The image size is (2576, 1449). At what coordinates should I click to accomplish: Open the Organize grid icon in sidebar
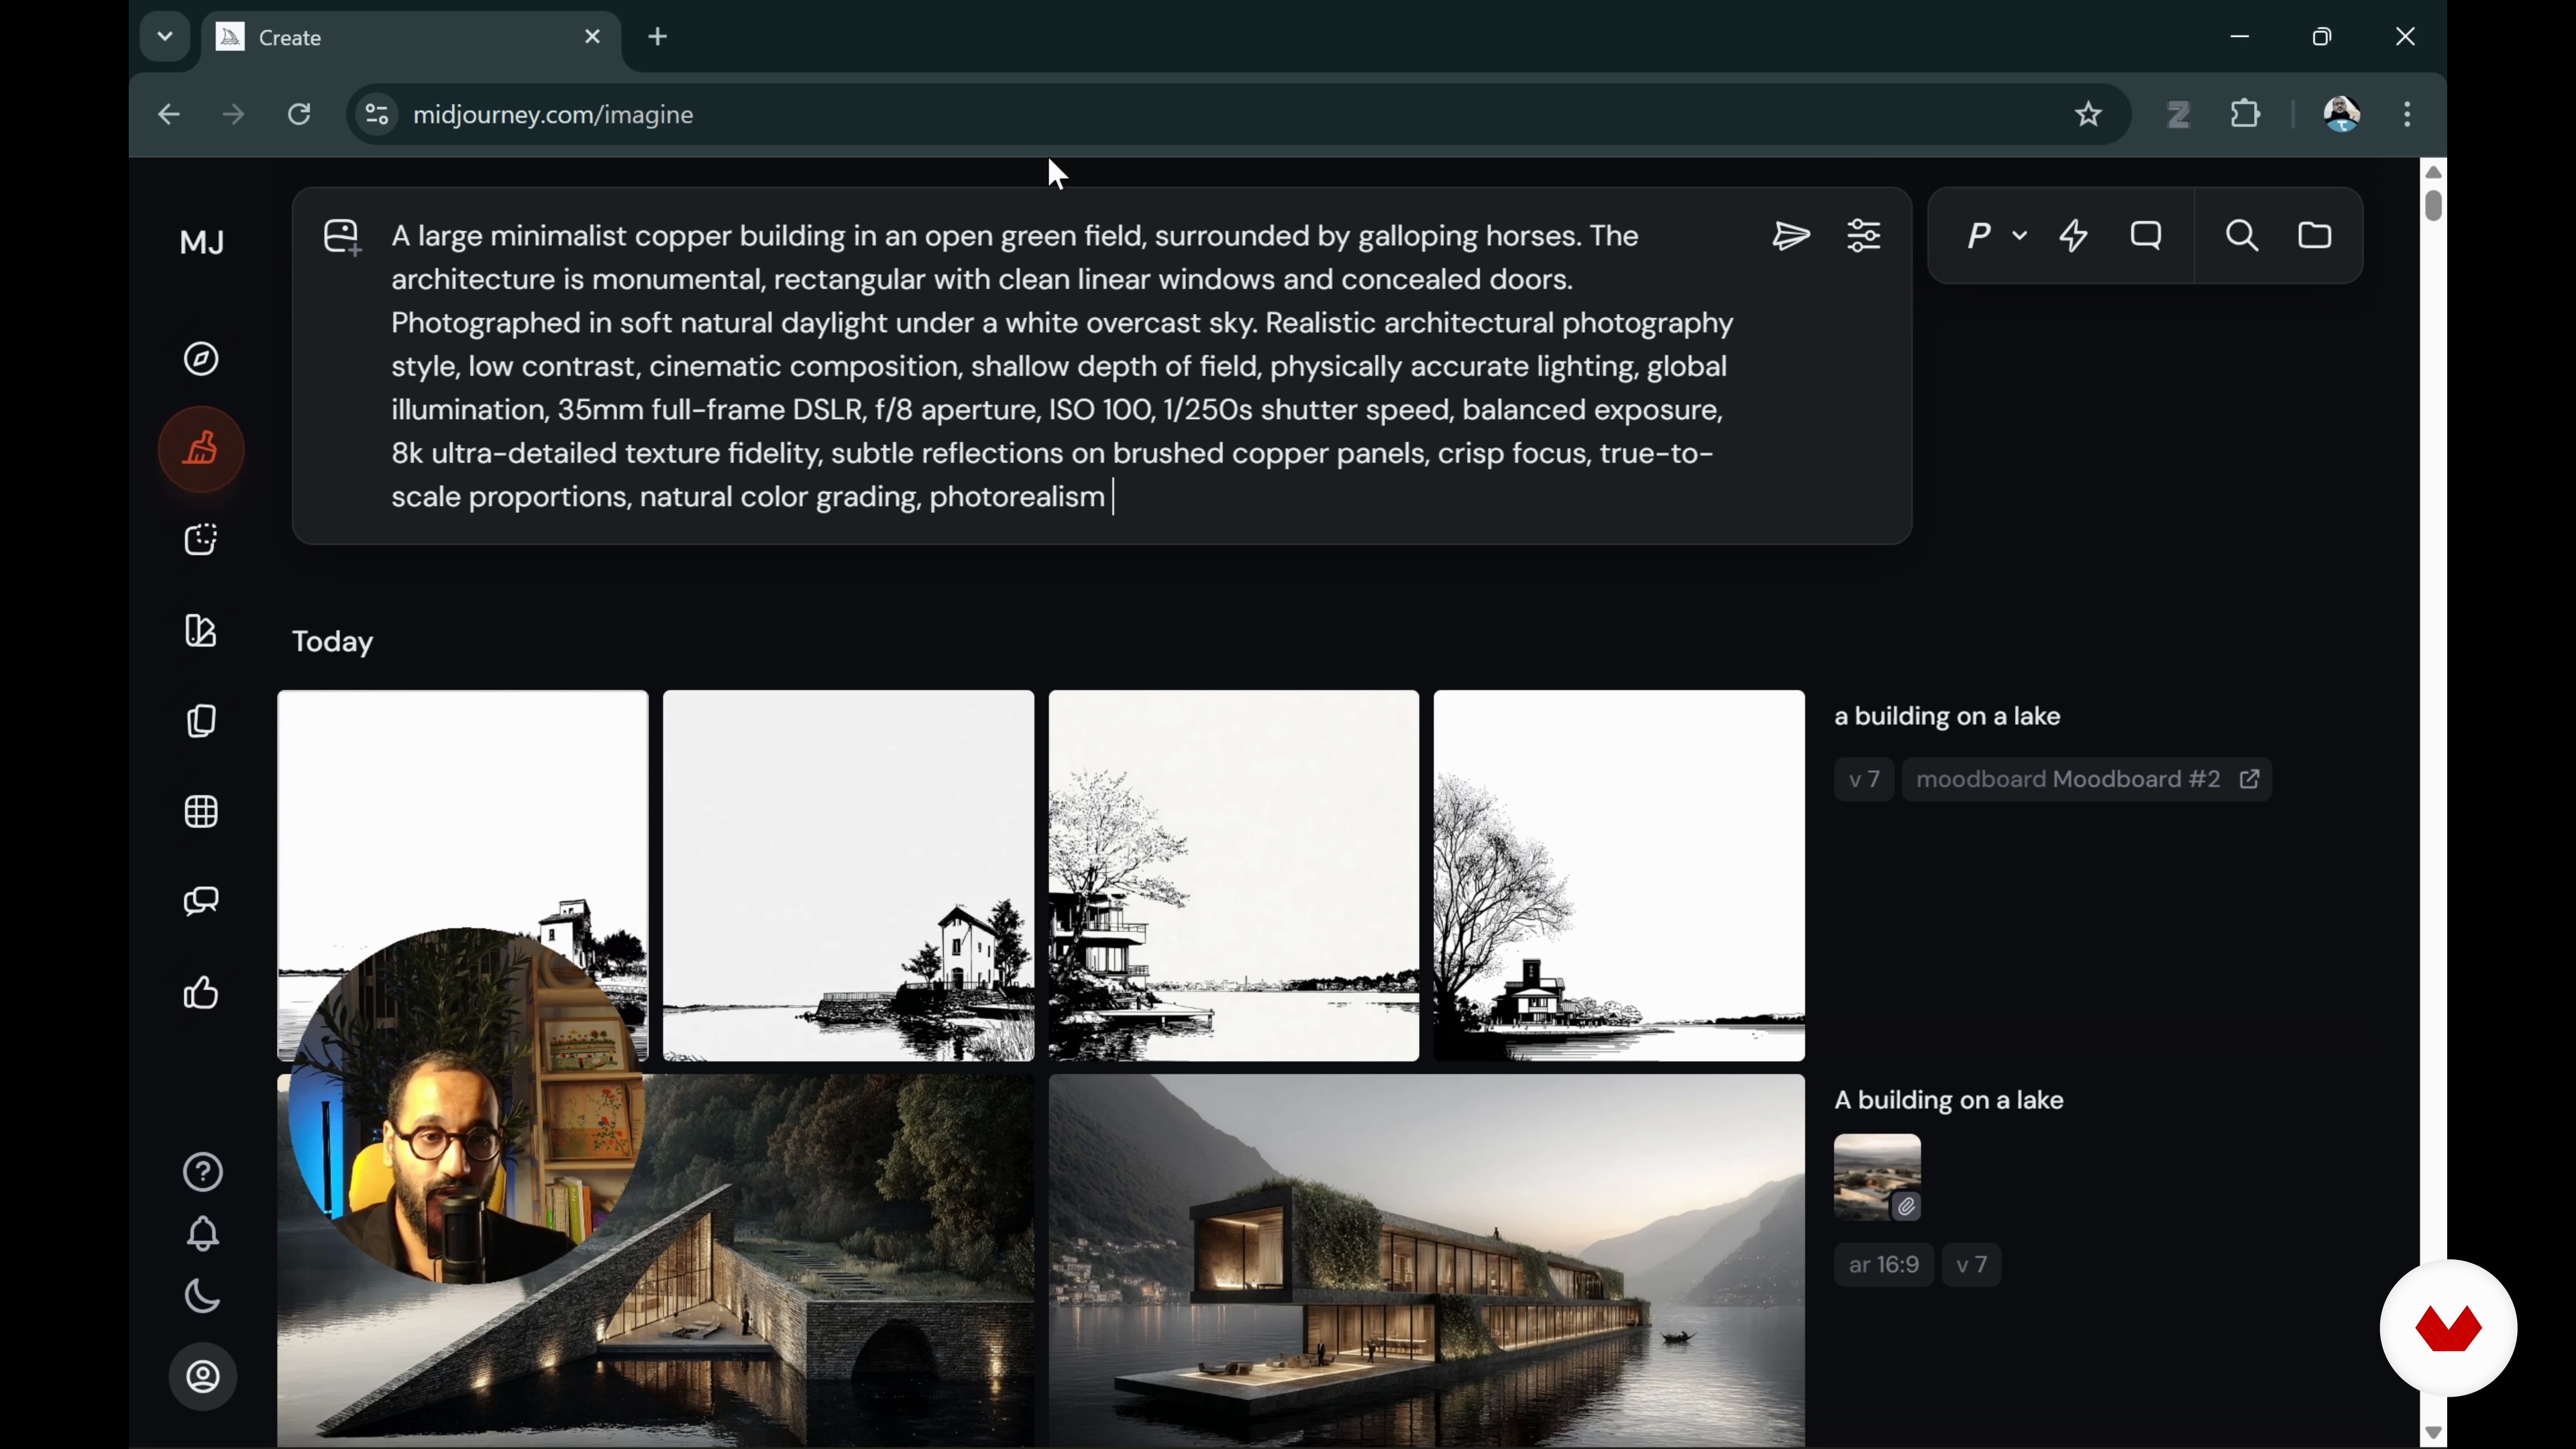[x=202, y=812]
